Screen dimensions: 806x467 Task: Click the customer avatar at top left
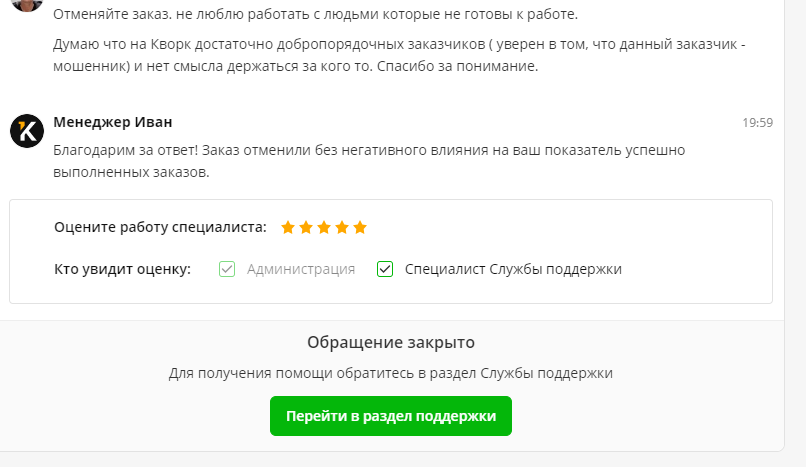pyautogui.click(x=27, y=4)
